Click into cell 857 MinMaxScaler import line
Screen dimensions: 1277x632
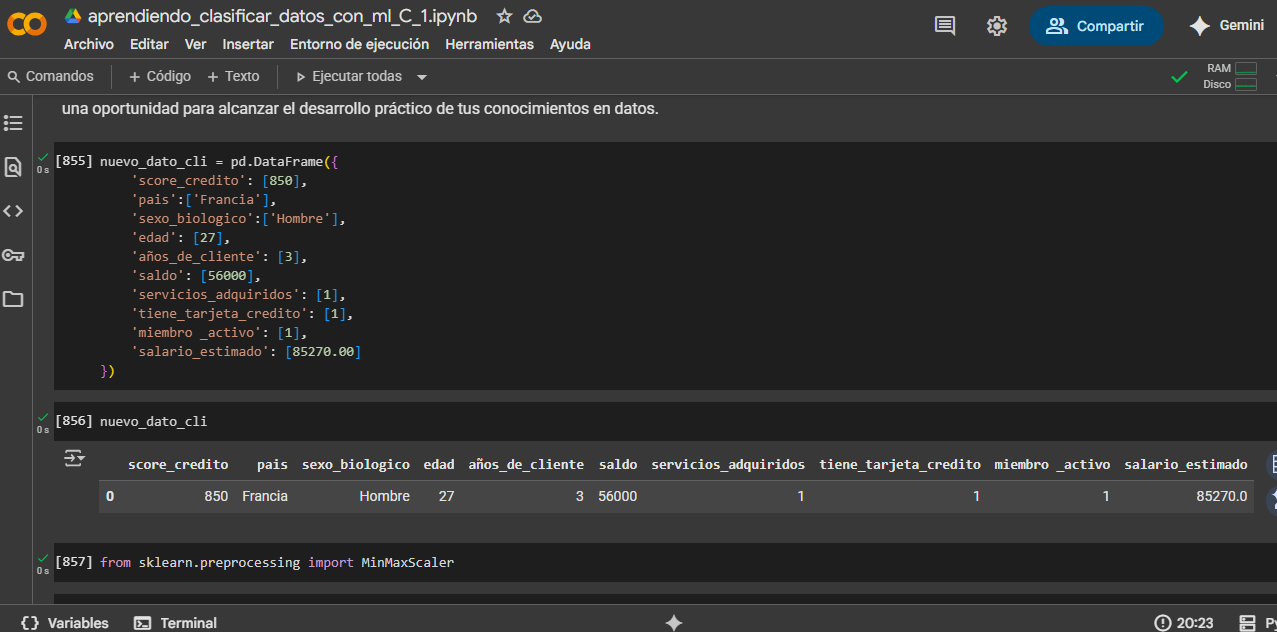click(277, 563)
